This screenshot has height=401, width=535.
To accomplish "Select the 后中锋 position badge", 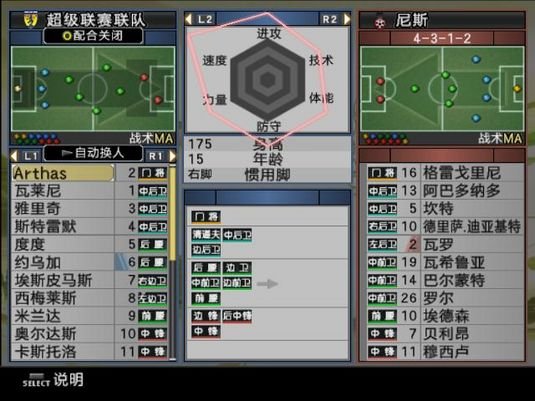I will click(x=237, y=316).
